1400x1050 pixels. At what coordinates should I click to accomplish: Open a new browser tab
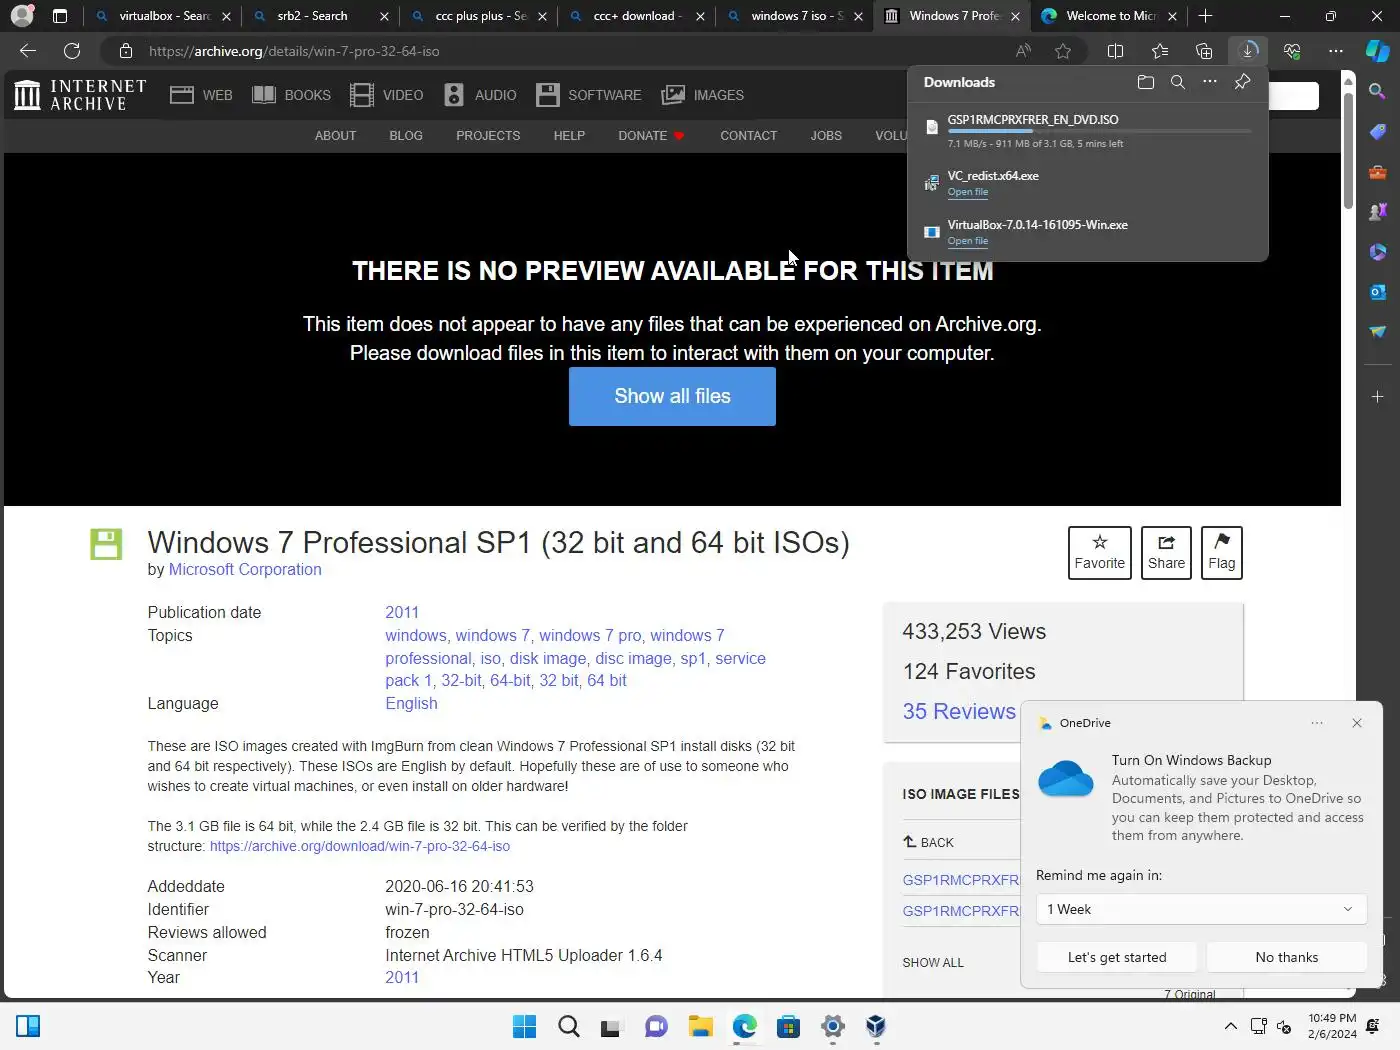click(1205, 16)
